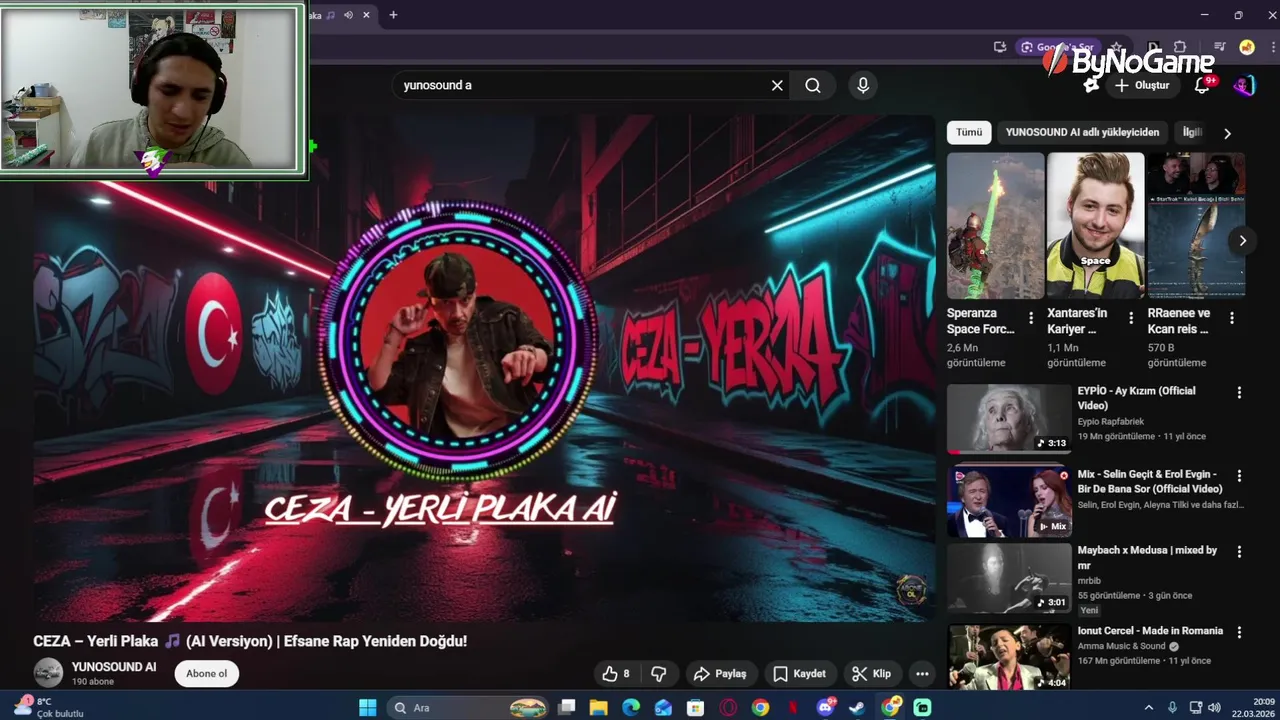Open Chrome profile avatar
The width and height of the screenshot is (1280, 720).
coord(1247,47)
